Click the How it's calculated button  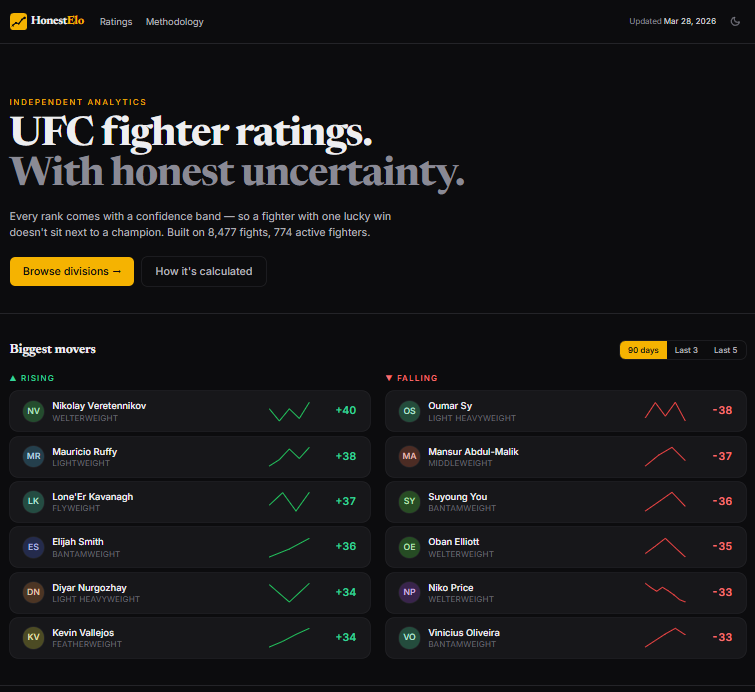(204, 271)
